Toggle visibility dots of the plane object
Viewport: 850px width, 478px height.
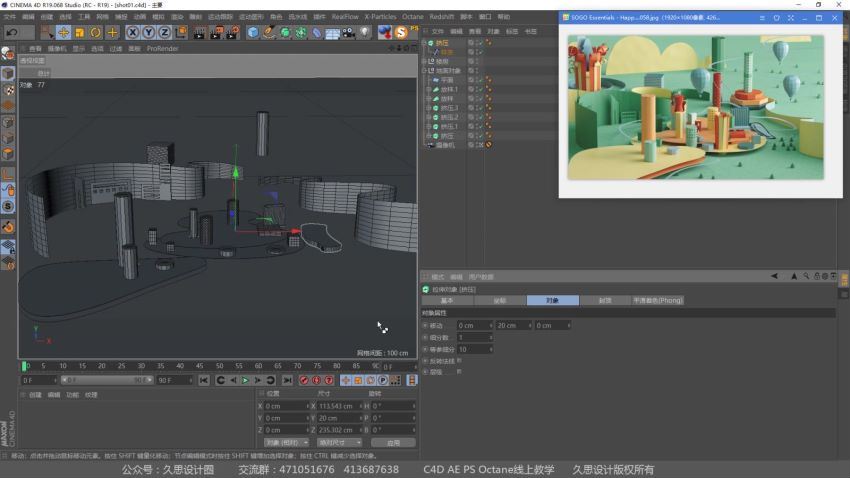[477, 80]
